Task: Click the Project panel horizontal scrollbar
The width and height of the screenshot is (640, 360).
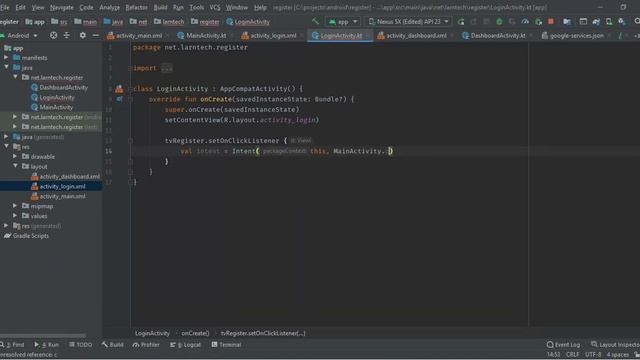Action: (x=43, y=336)
